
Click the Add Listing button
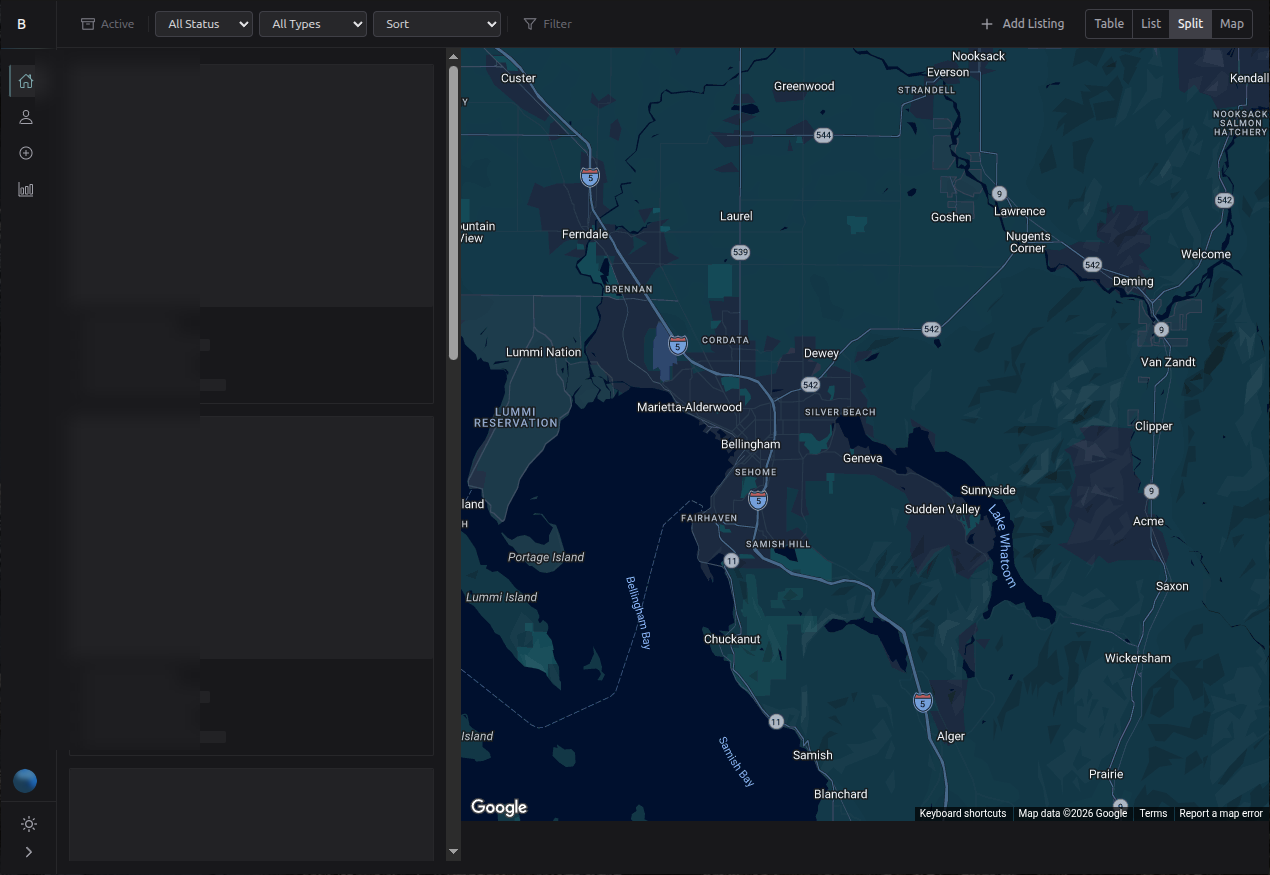pos(1022,24)
